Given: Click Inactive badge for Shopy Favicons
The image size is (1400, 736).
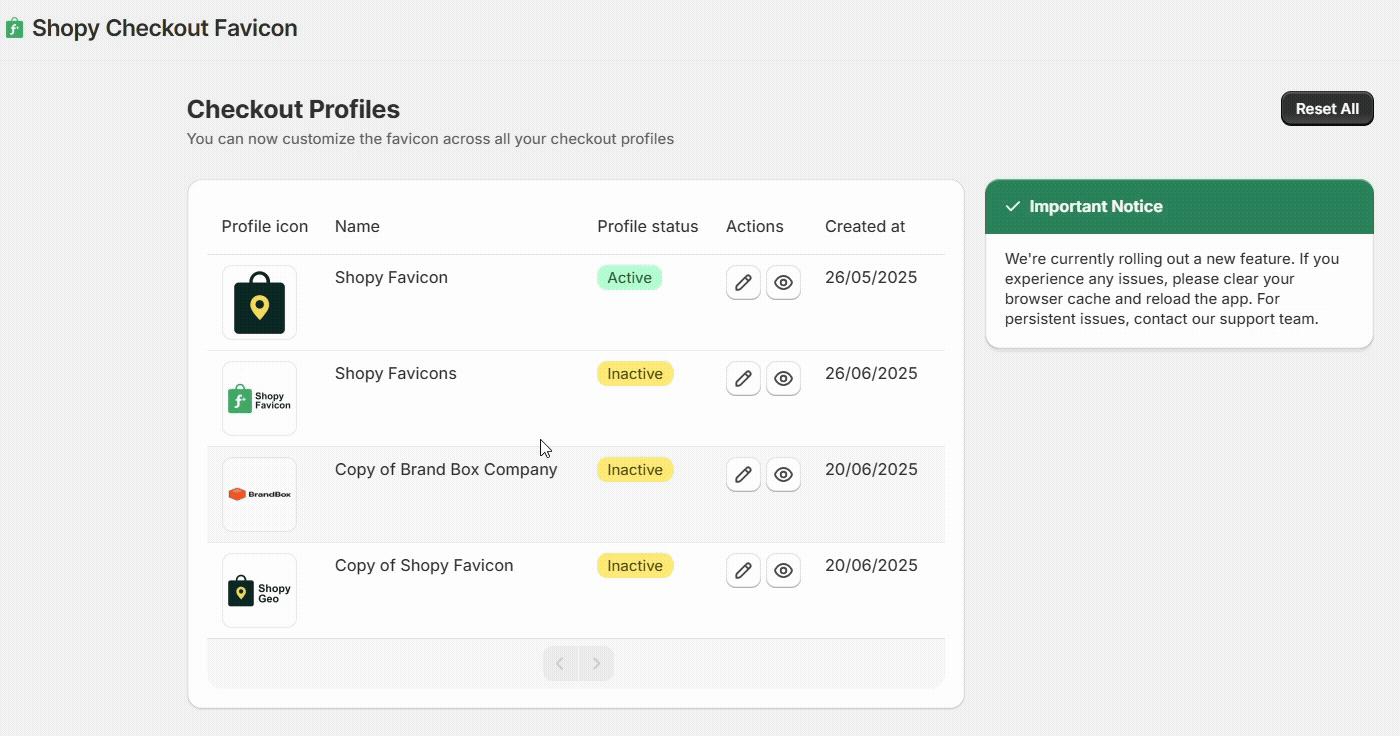Looking at the screenshot, I should 635,374.
